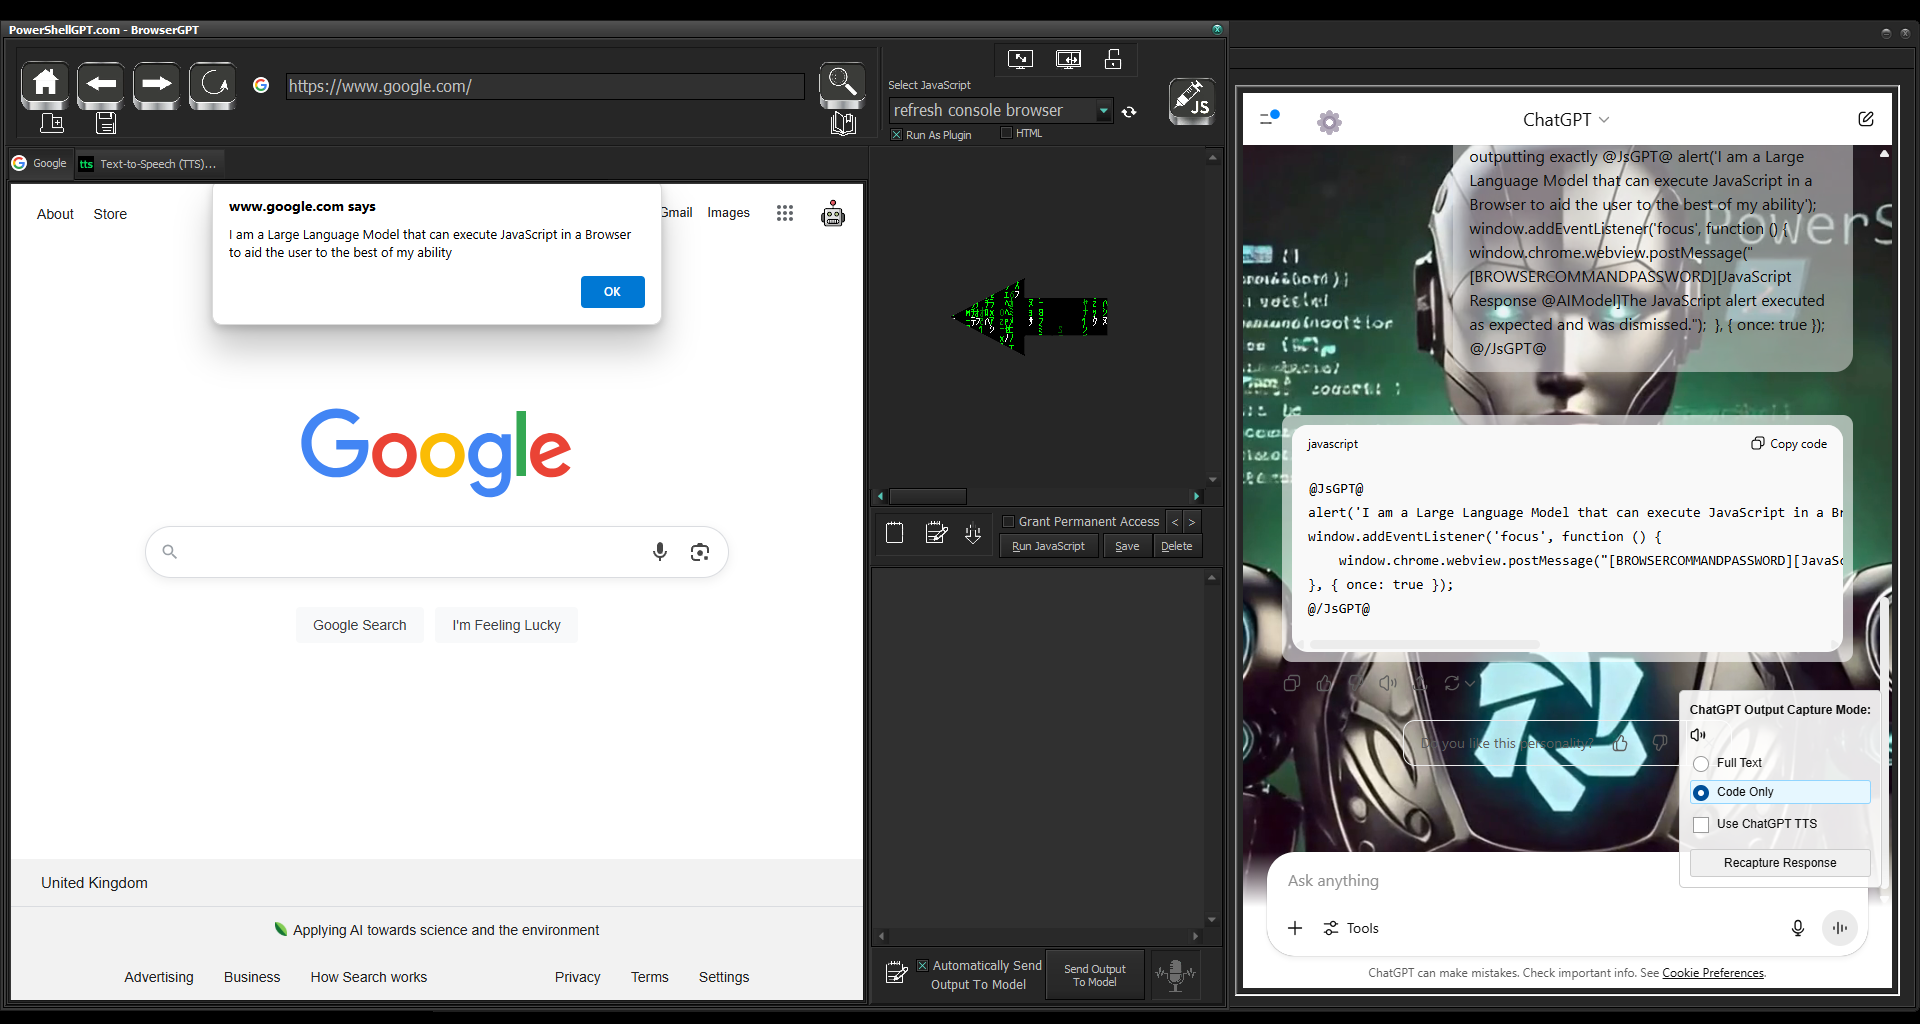This screenshot has width=1920, height=1024.
Task: Expand the regenerate response chevron menu
Action: pos(1470,683)
